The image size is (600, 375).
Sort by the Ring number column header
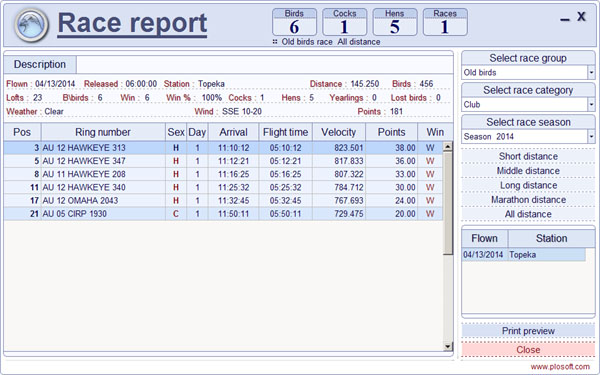(x=103, y=132)
